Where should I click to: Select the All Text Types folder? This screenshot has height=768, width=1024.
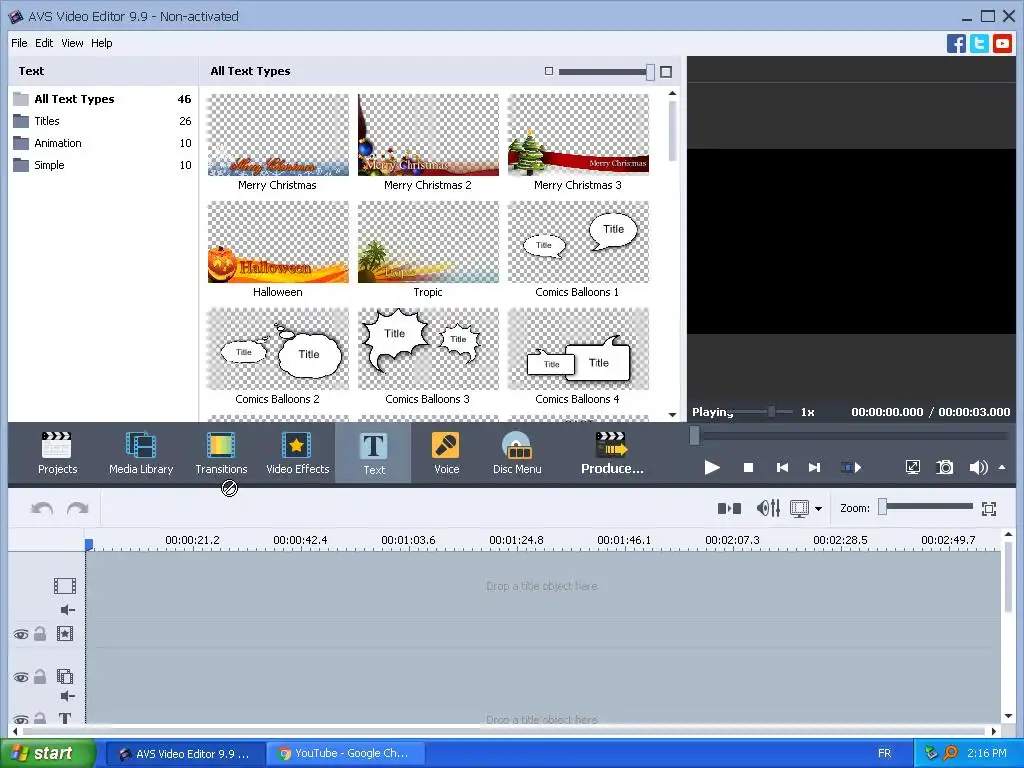[103, 99]
